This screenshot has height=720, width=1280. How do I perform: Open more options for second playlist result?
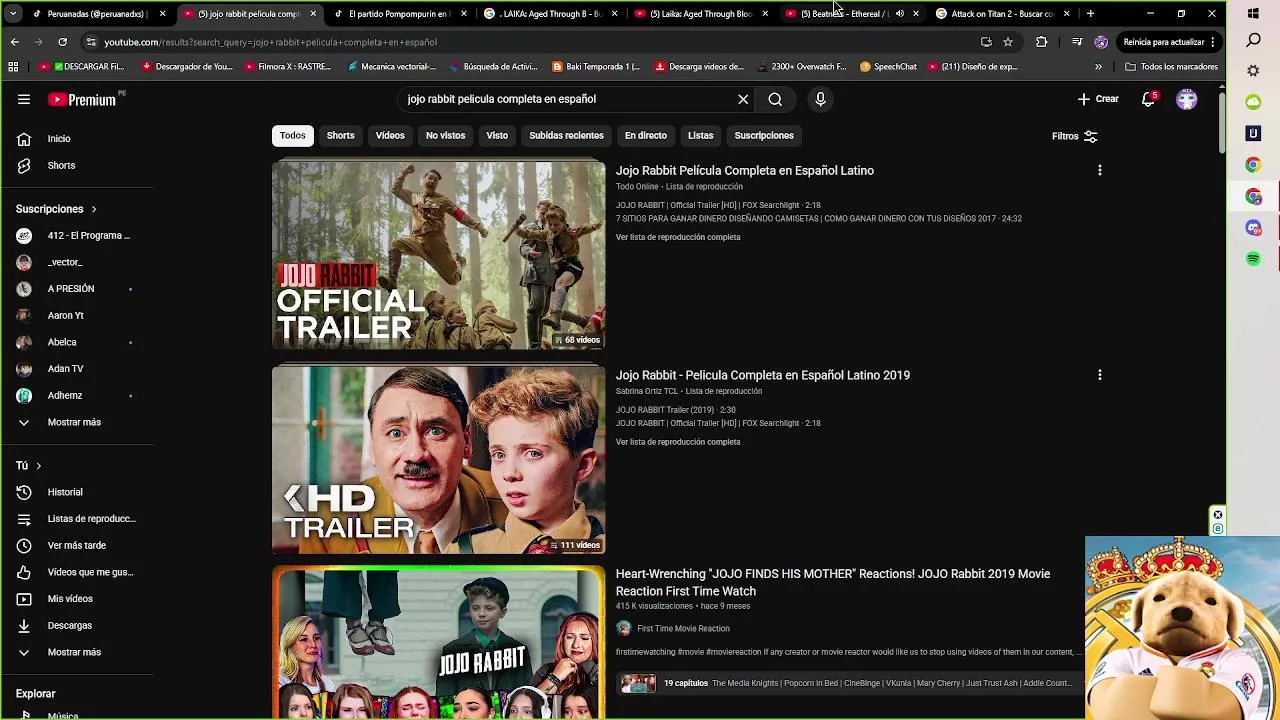point(1099,375)
